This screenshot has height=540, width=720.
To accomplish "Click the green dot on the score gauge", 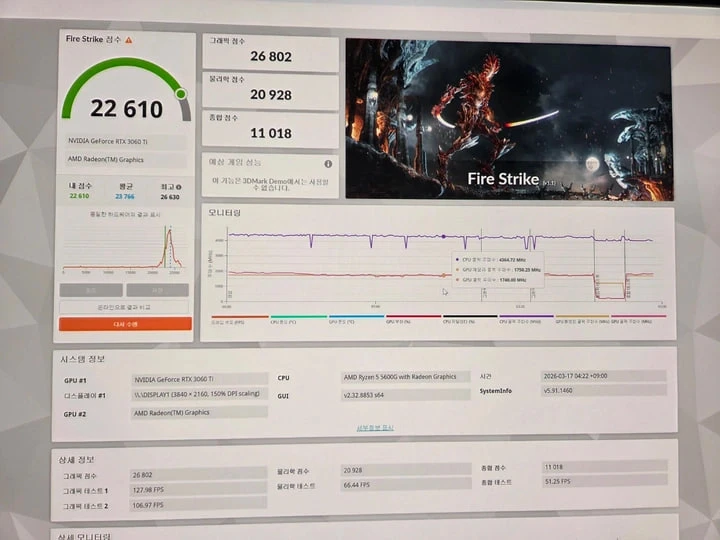I will pyautogui.click(x=181, y=94).
